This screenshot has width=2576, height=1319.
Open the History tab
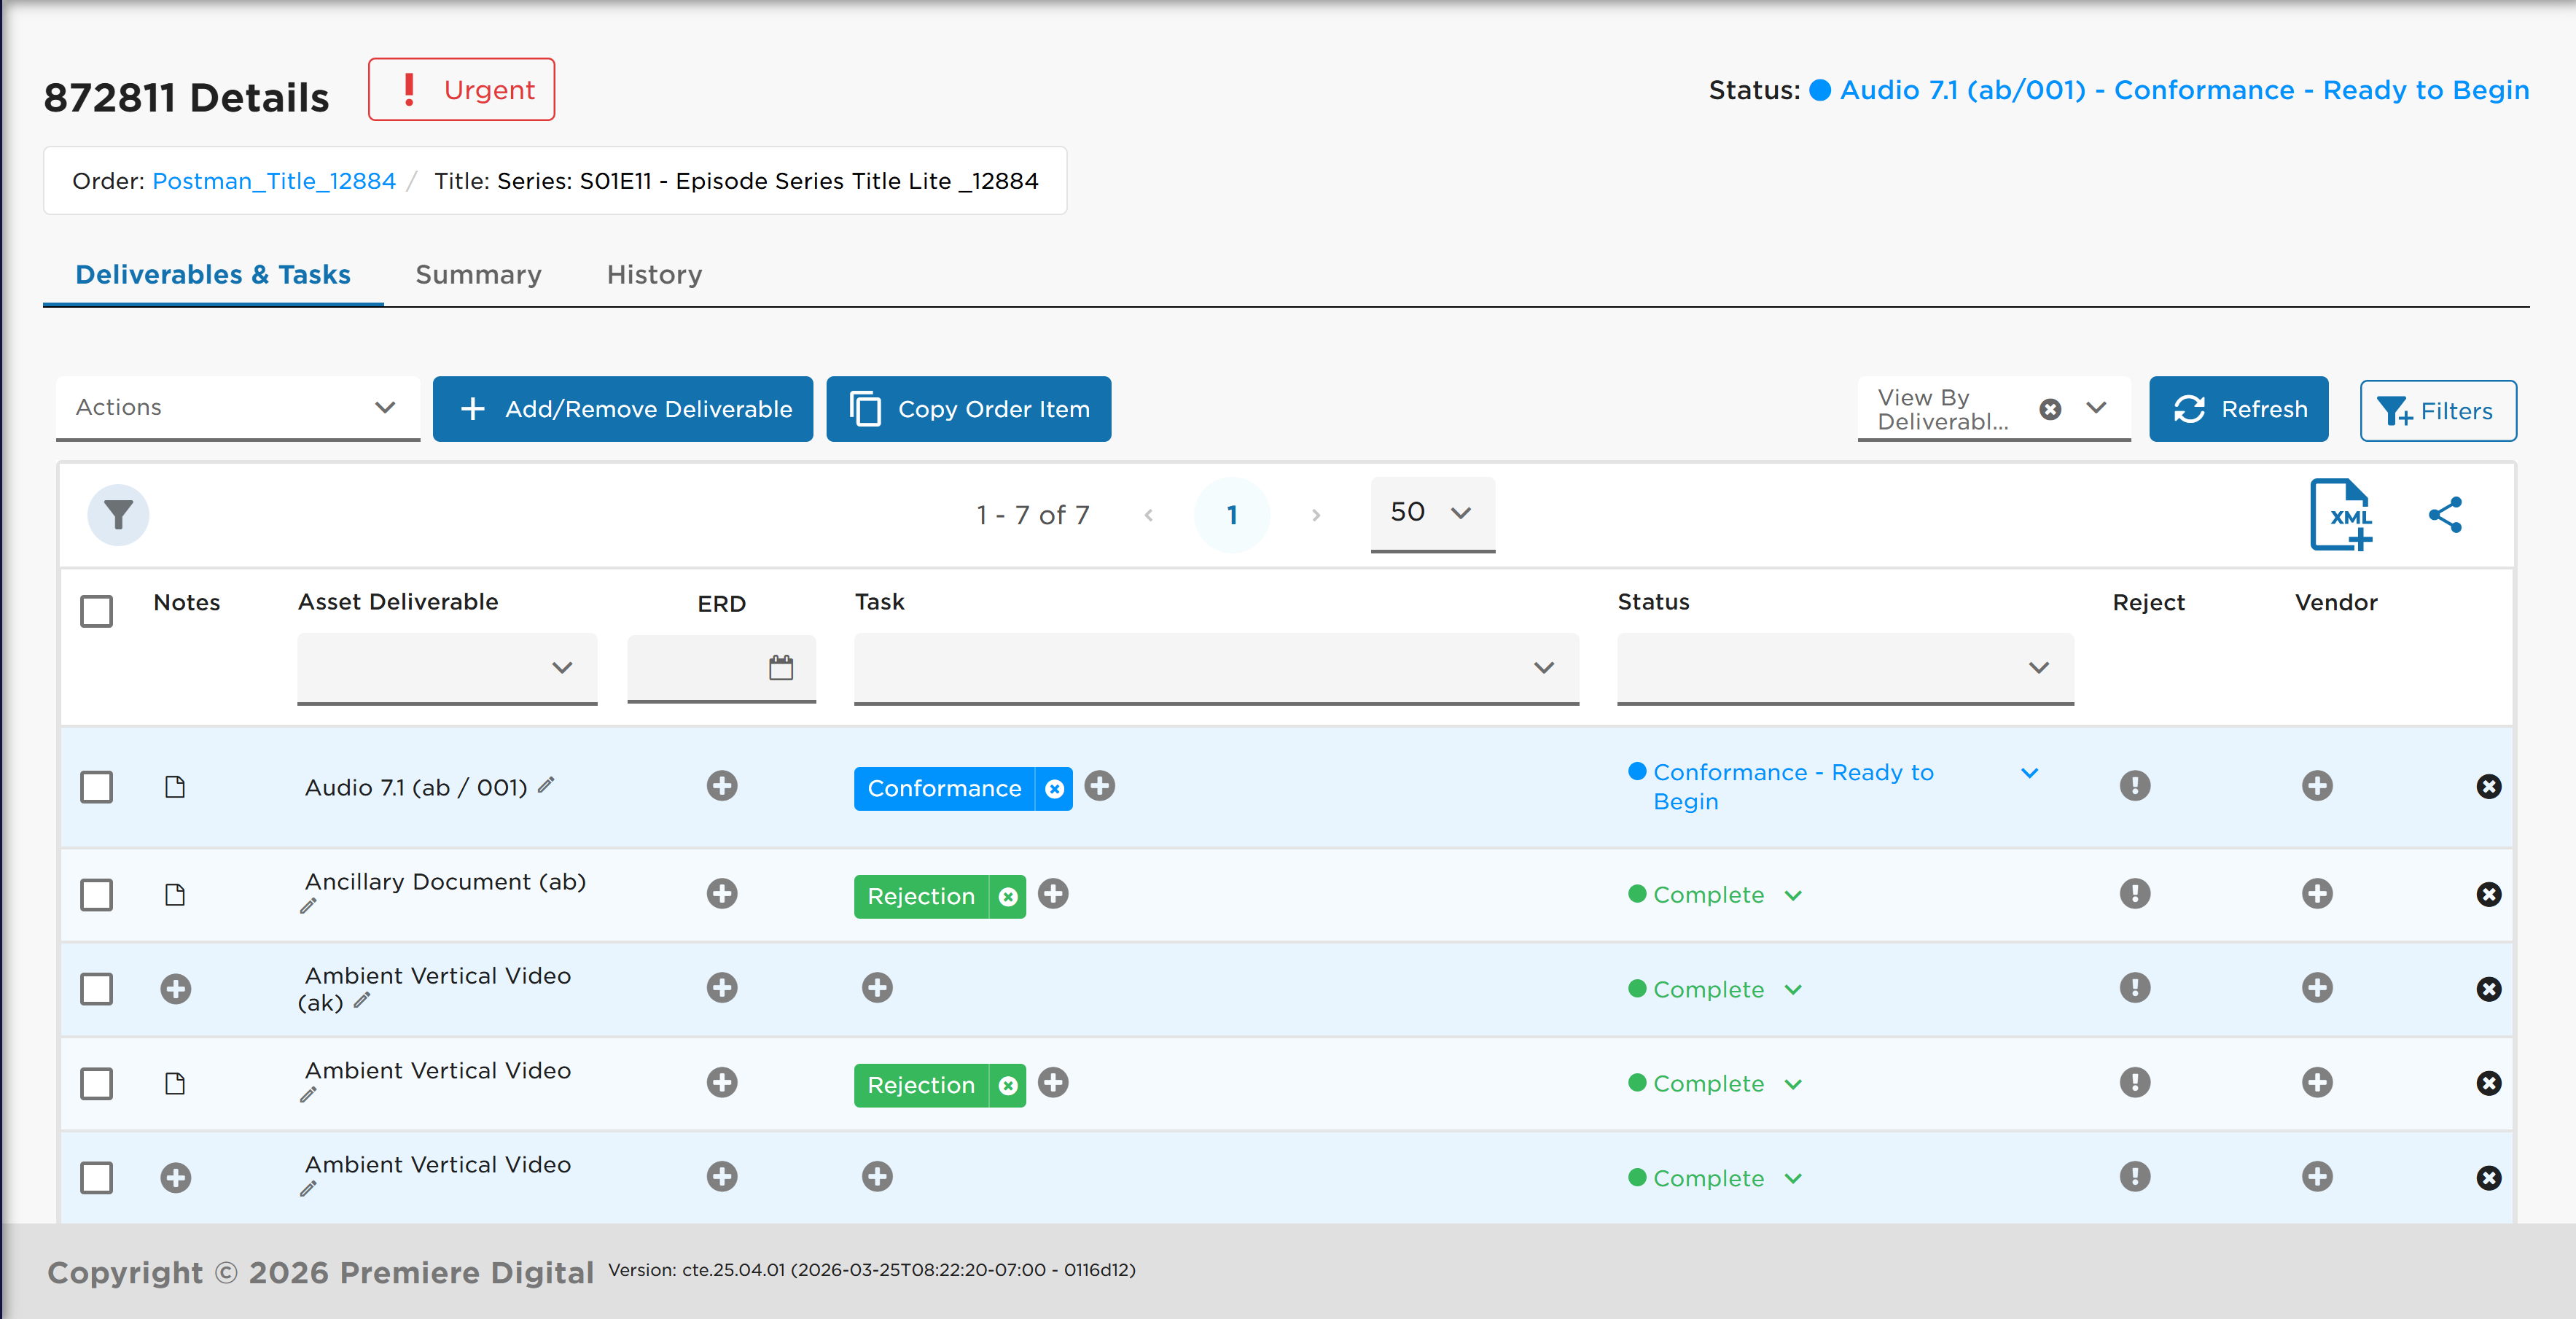tap(654, 275)
